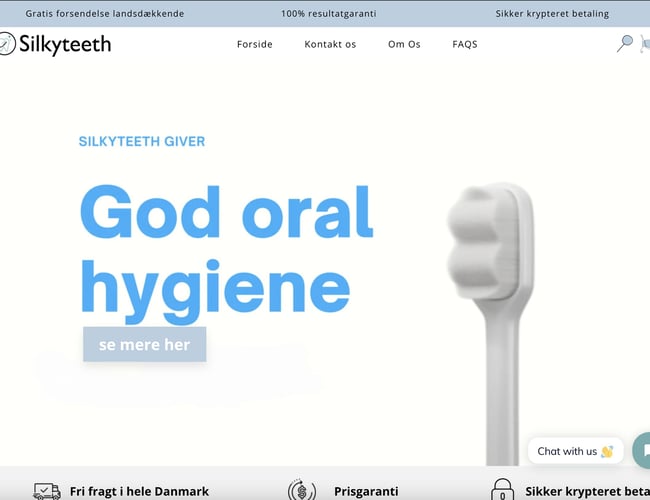Viewport: 650px width, 500px height.
Task: Click the Silkyteeth brand name text
Action: click(x=65, y=44)
